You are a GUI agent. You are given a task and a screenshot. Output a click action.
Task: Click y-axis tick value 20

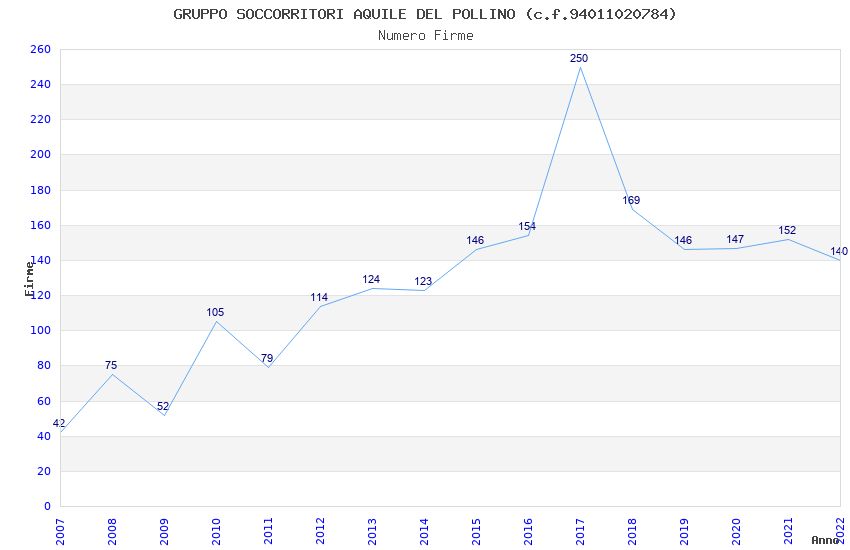[44, 471]
